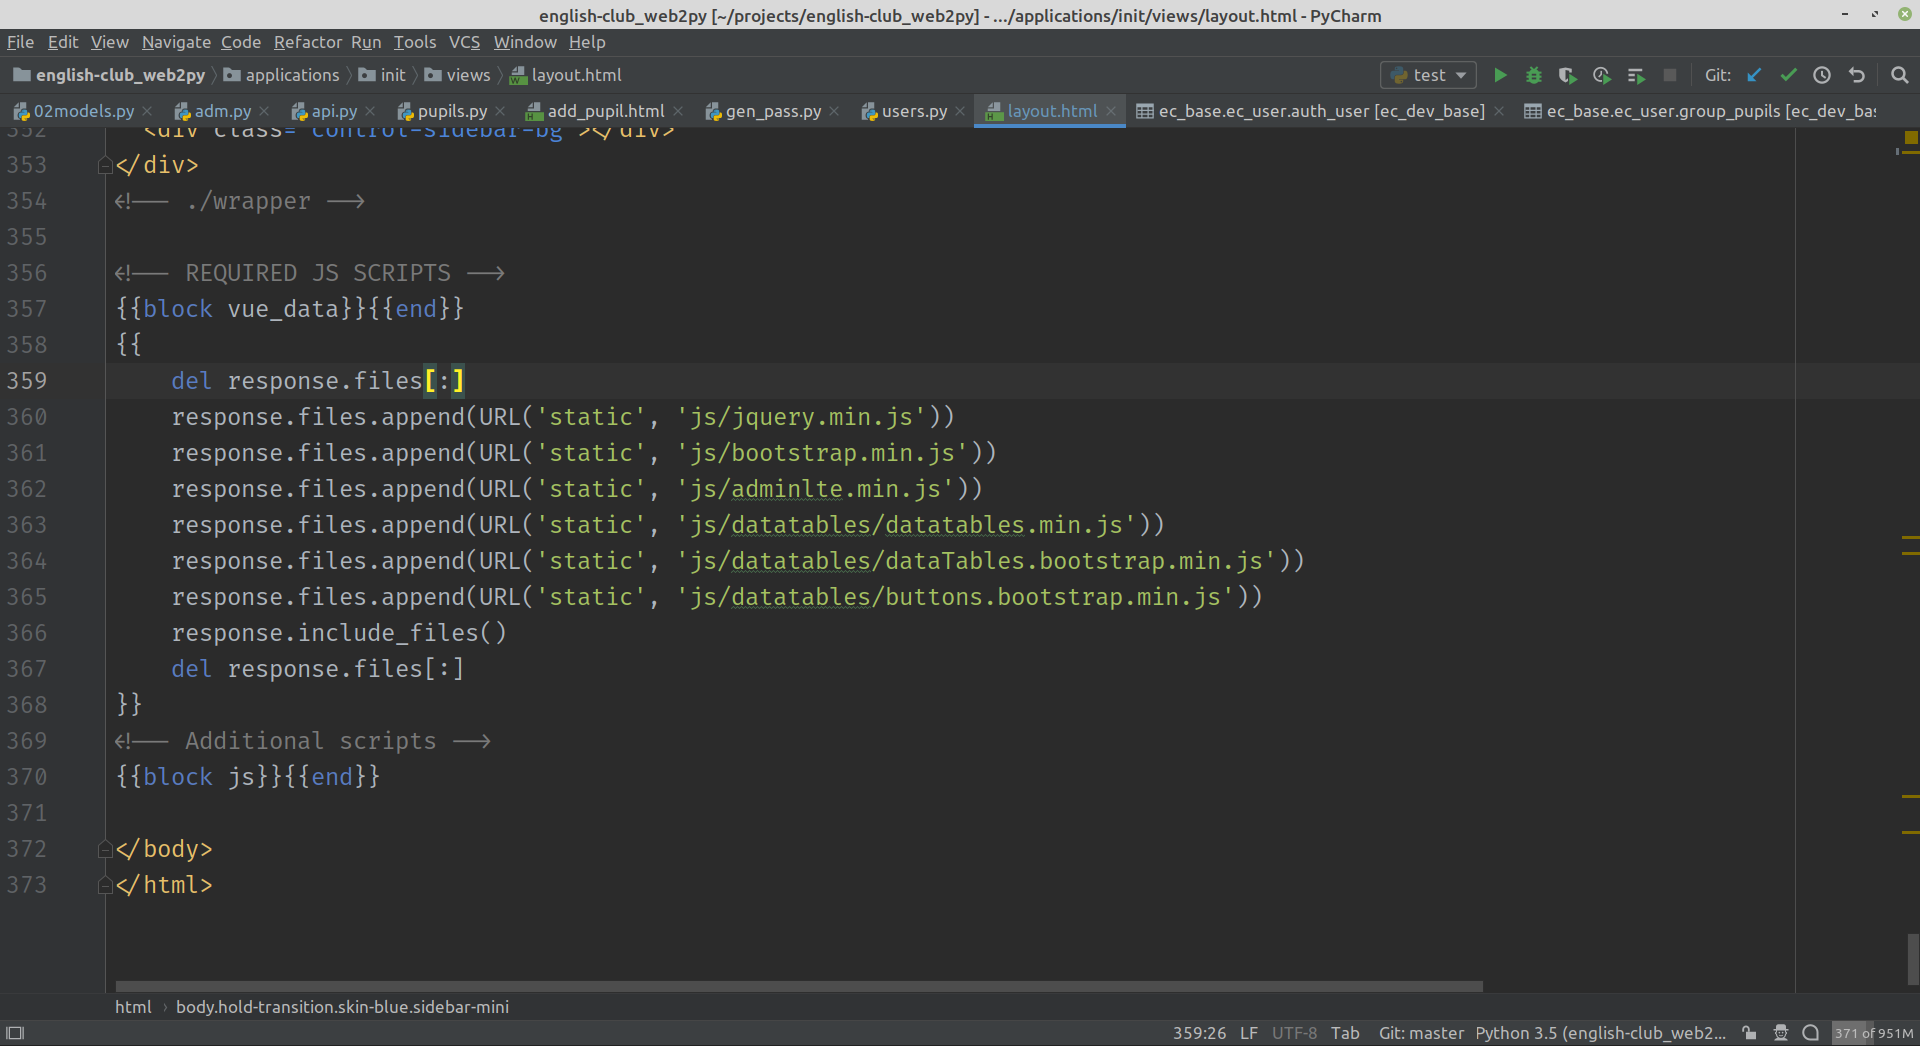This screenshot has width=1920, height=1046.
Task: Open the test run configuration dropdown
Action: (1429, 75)
